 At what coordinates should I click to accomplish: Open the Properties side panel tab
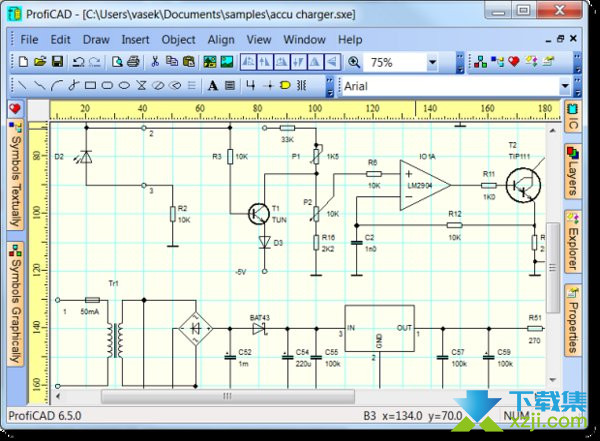573,320
